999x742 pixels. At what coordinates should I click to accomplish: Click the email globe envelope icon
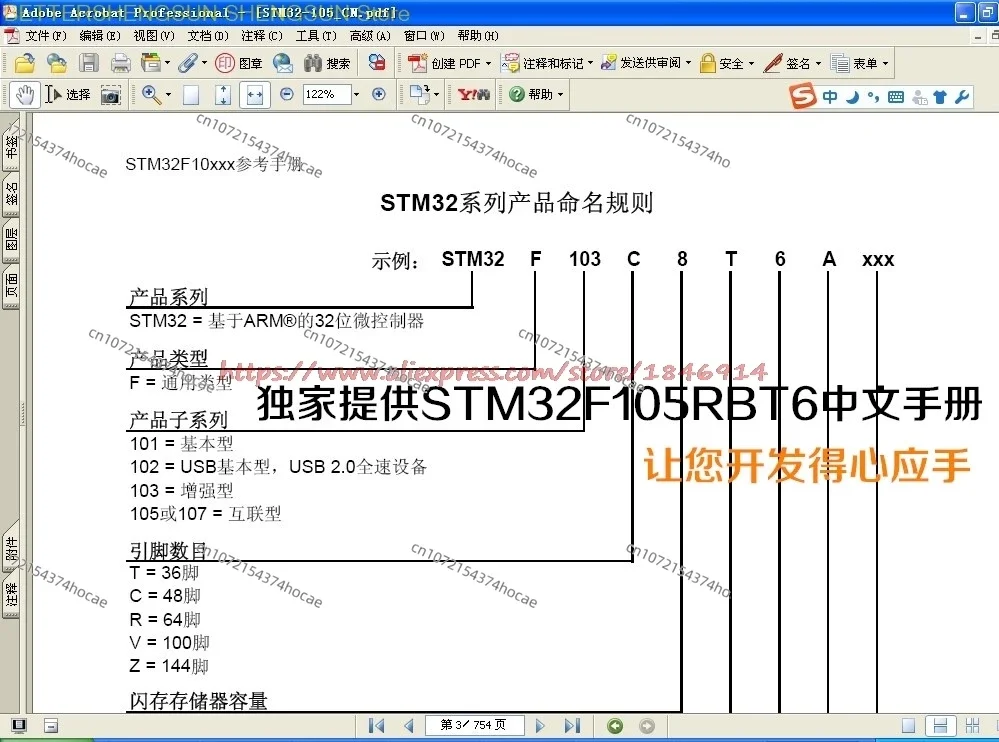click(283, 63)
